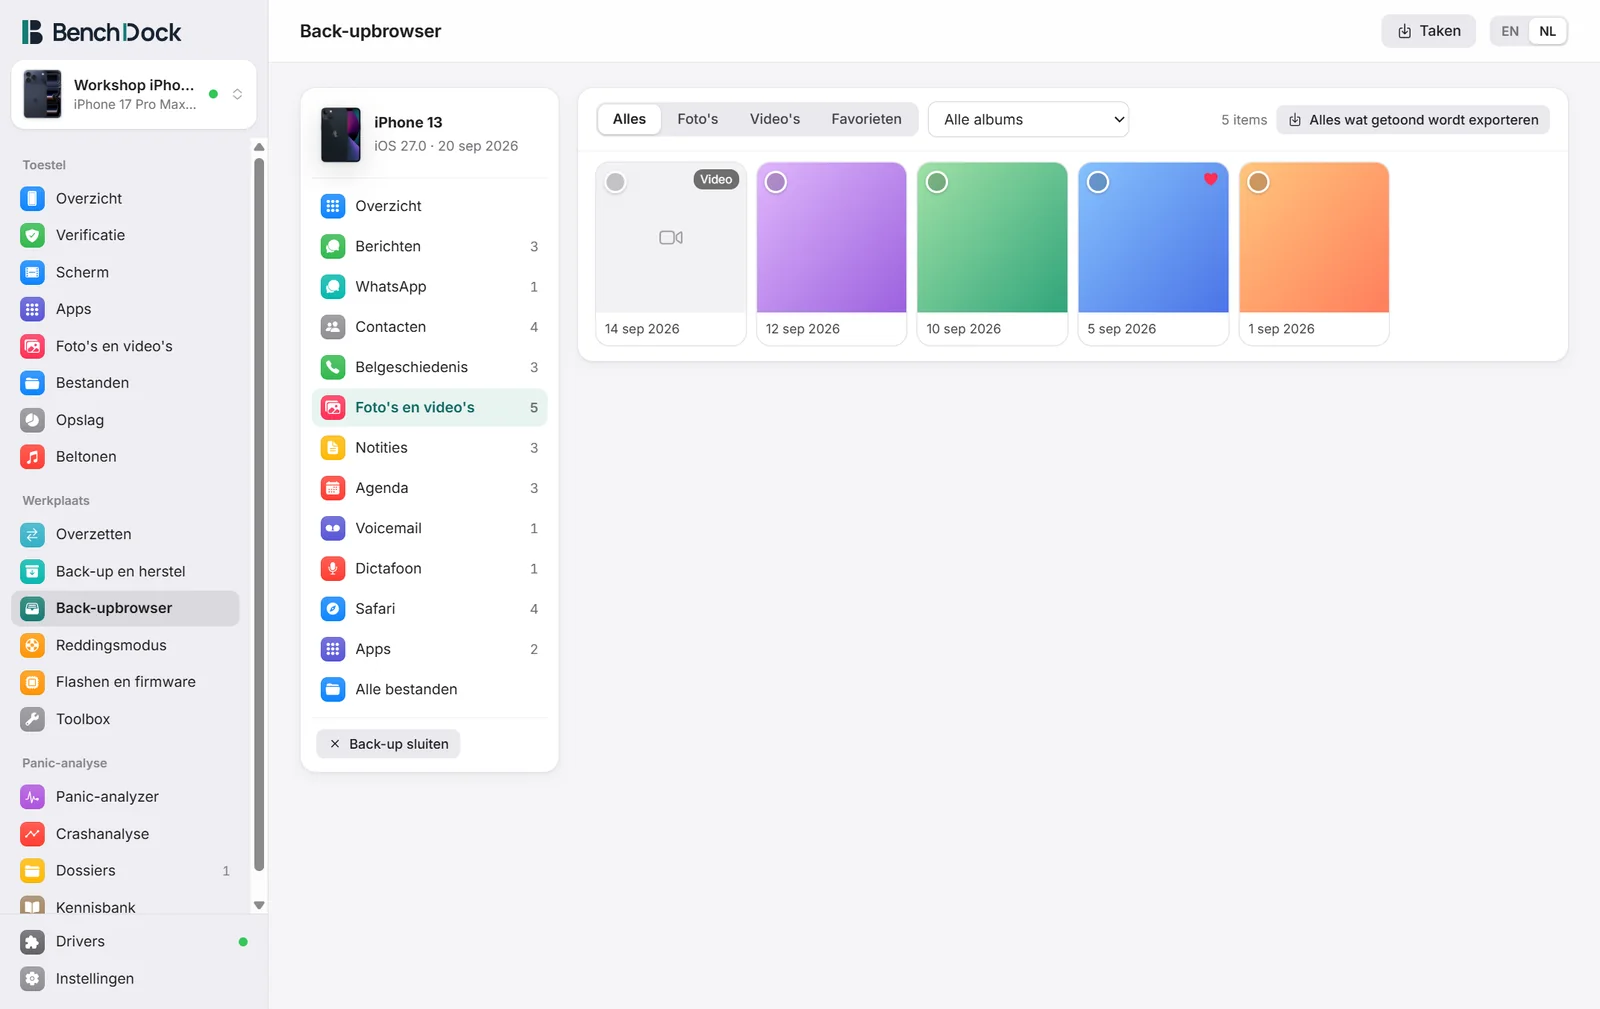Viewport: 1600px width, 1009px height.
Task: Click the Instellingen gear icon
Action: (33, 979)
